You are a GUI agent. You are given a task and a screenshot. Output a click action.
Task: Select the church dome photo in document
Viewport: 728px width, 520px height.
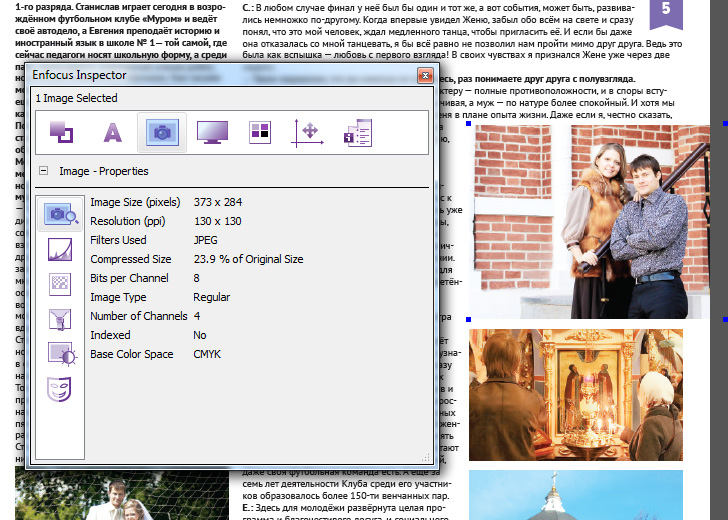pos(576,495)
